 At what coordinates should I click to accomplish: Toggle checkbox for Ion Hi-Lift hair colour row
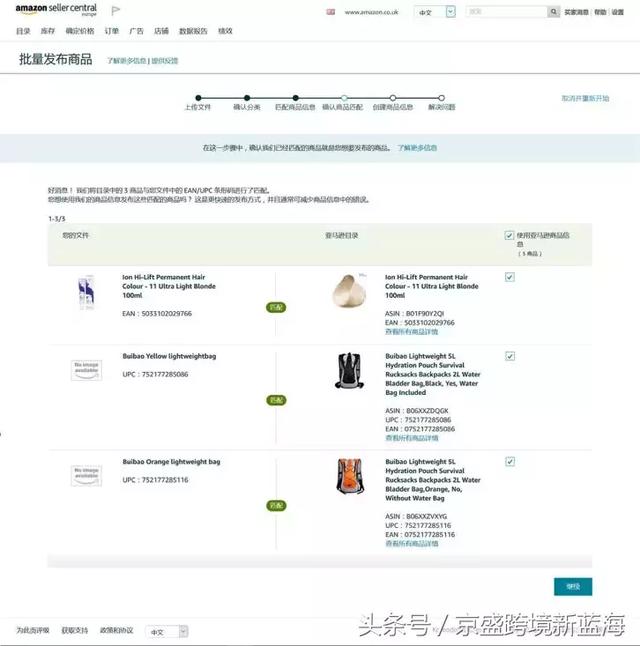[x=510, y=277]
